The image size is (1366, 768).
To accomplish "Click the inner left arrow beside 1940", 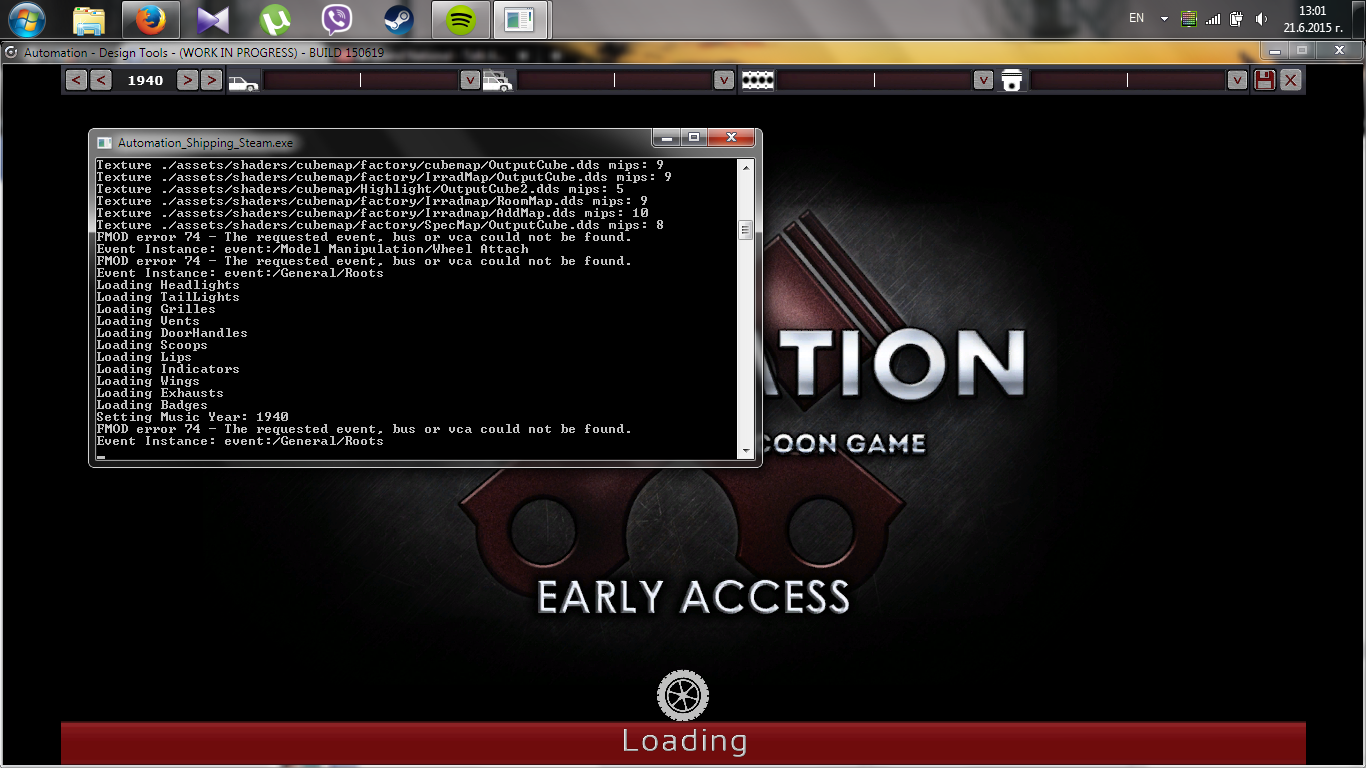I will 101,80.
